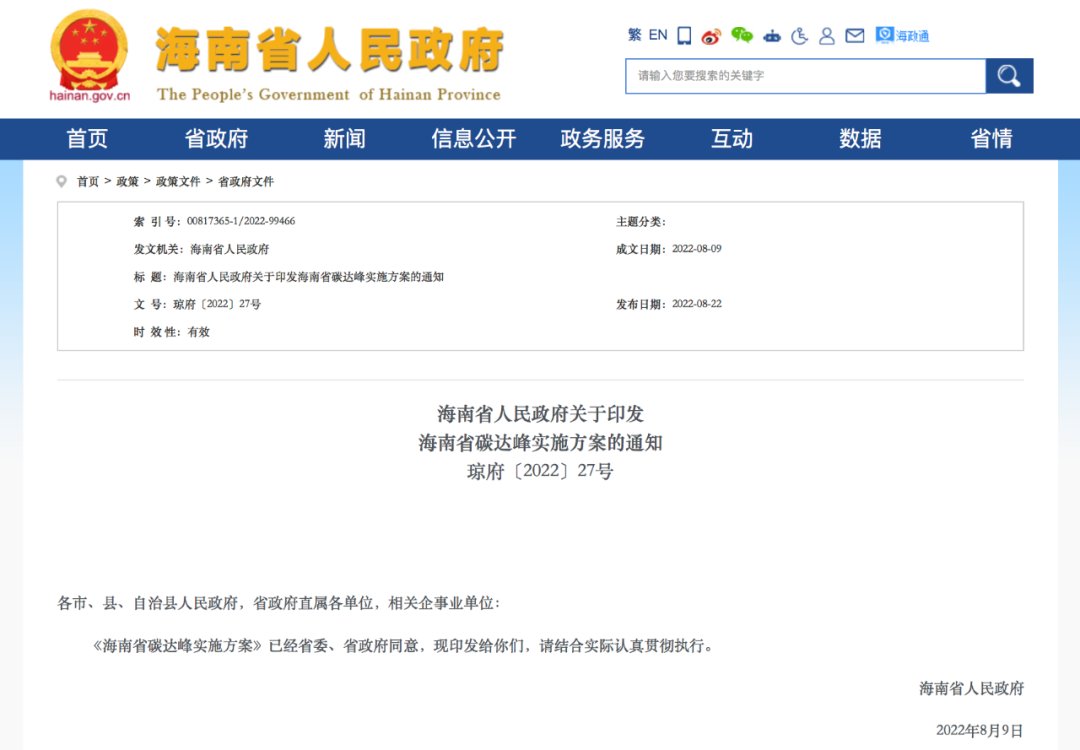Click the Weibo sharing icon
The width and height of the screenshot is (1080, 750).
coord(711,35)
